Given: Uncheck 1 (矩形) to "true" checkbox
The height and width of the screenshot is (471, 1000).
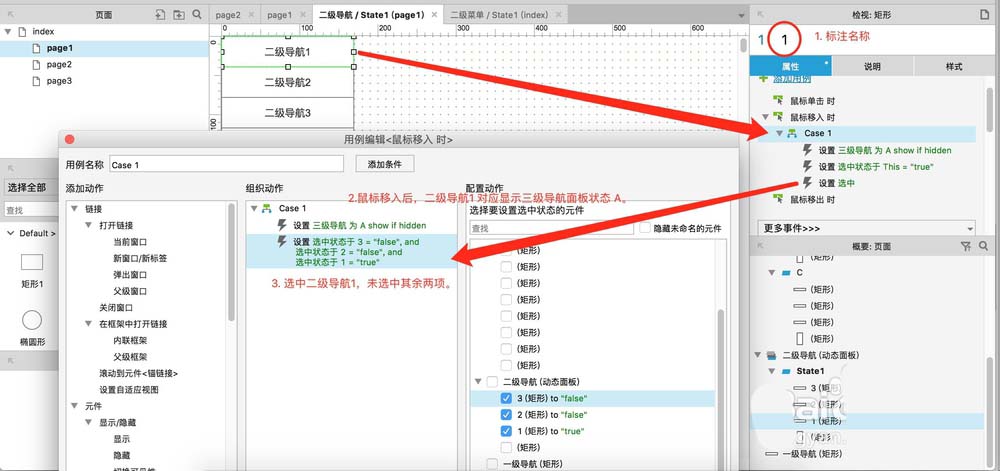Looking at the screenshot, I should pos(506,431).
